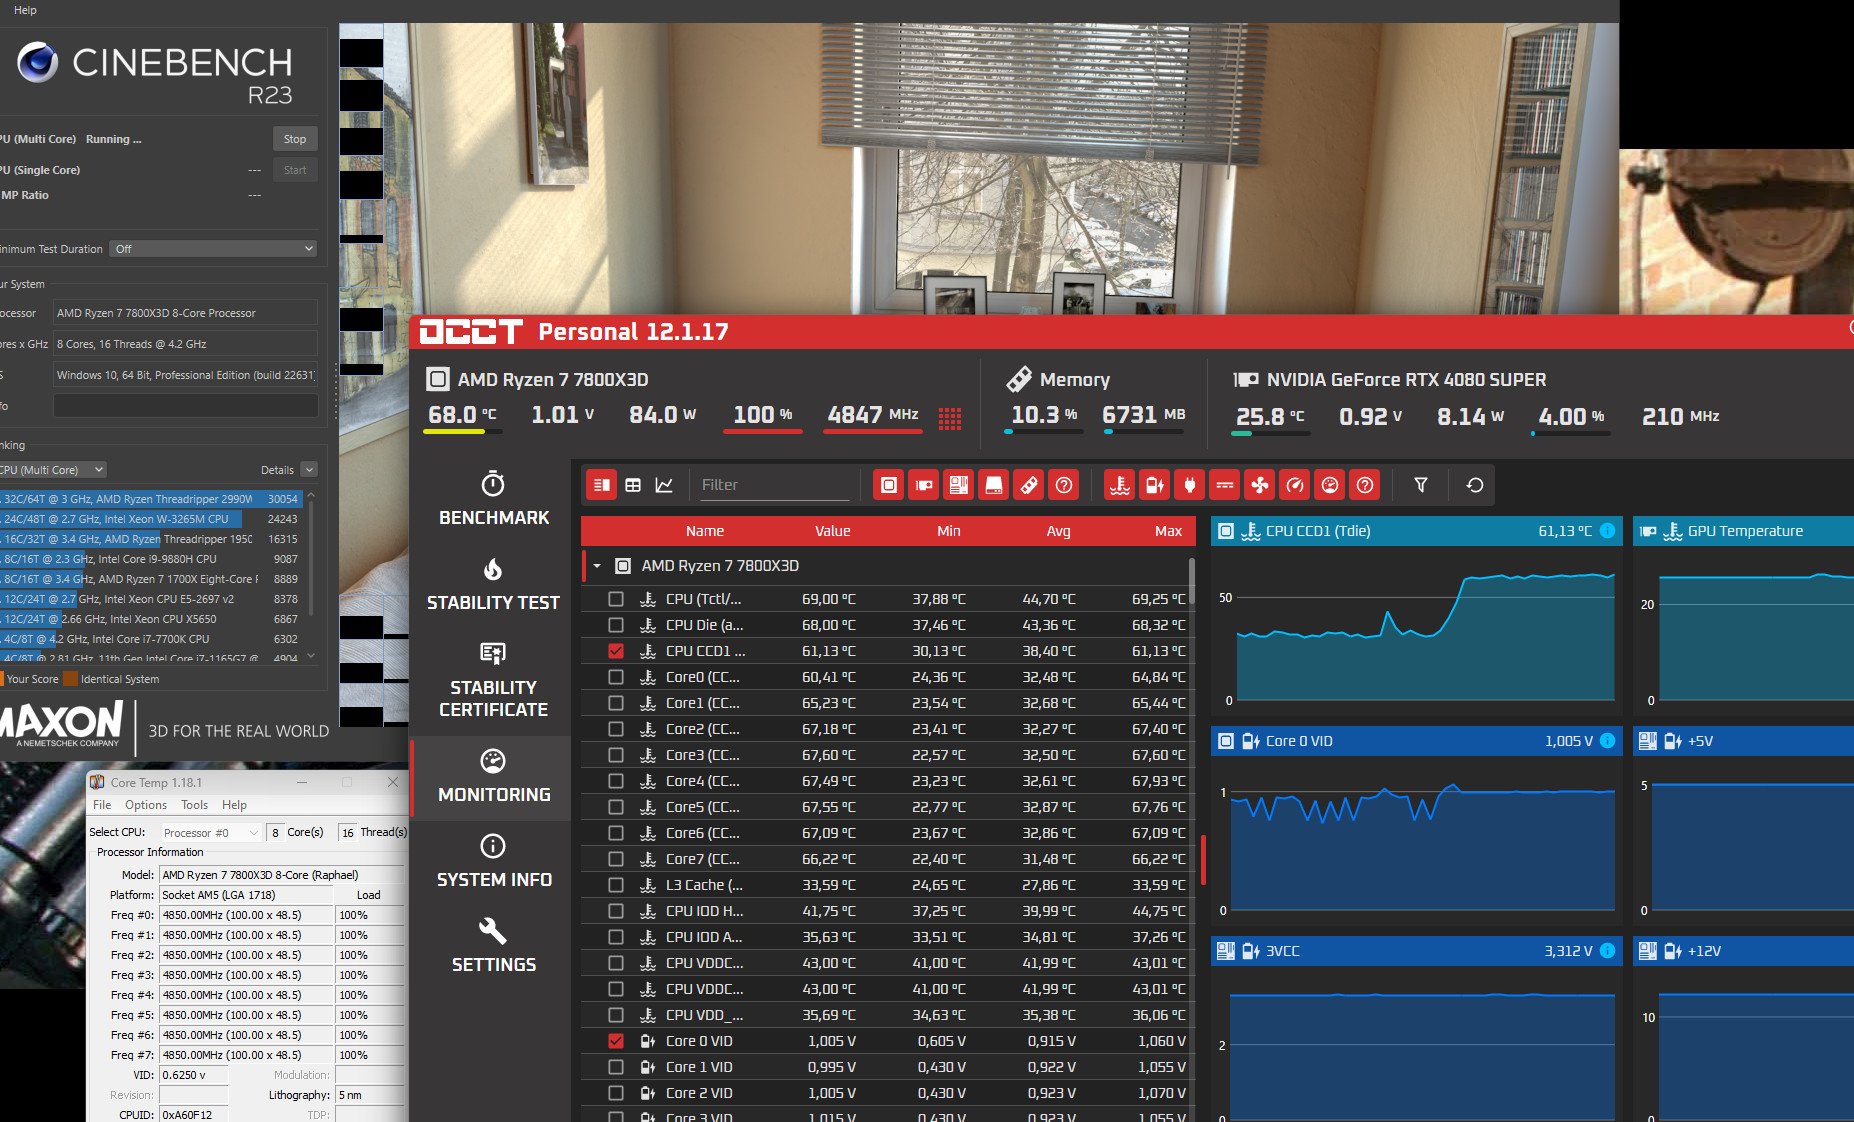1854x1122 pixels.
Task: Check the Core0 temperature row checkbox
Action: 616,677
